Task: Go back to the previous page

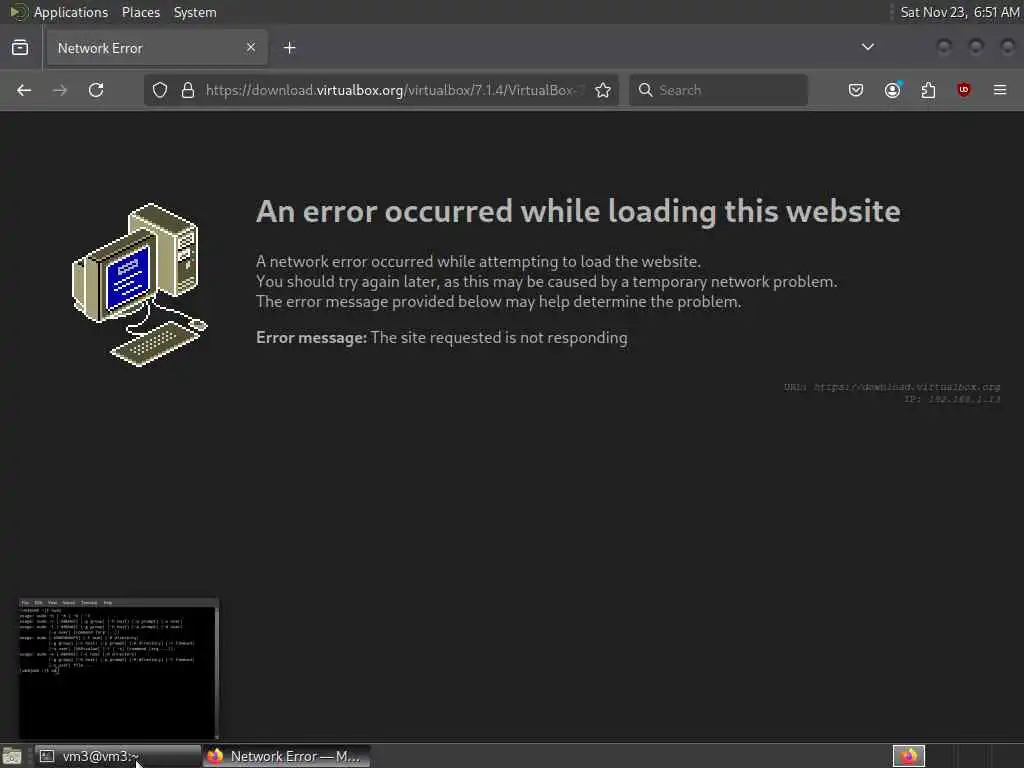Action: [24, 90]
